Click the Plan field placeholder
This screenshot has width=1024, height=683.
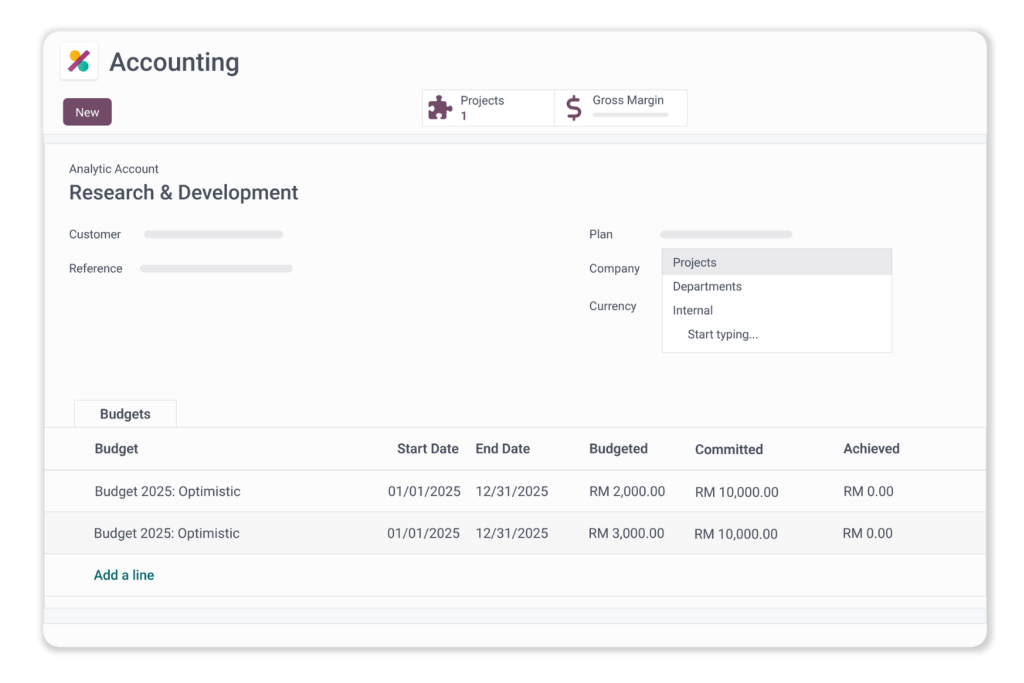[x=725, y=235]
